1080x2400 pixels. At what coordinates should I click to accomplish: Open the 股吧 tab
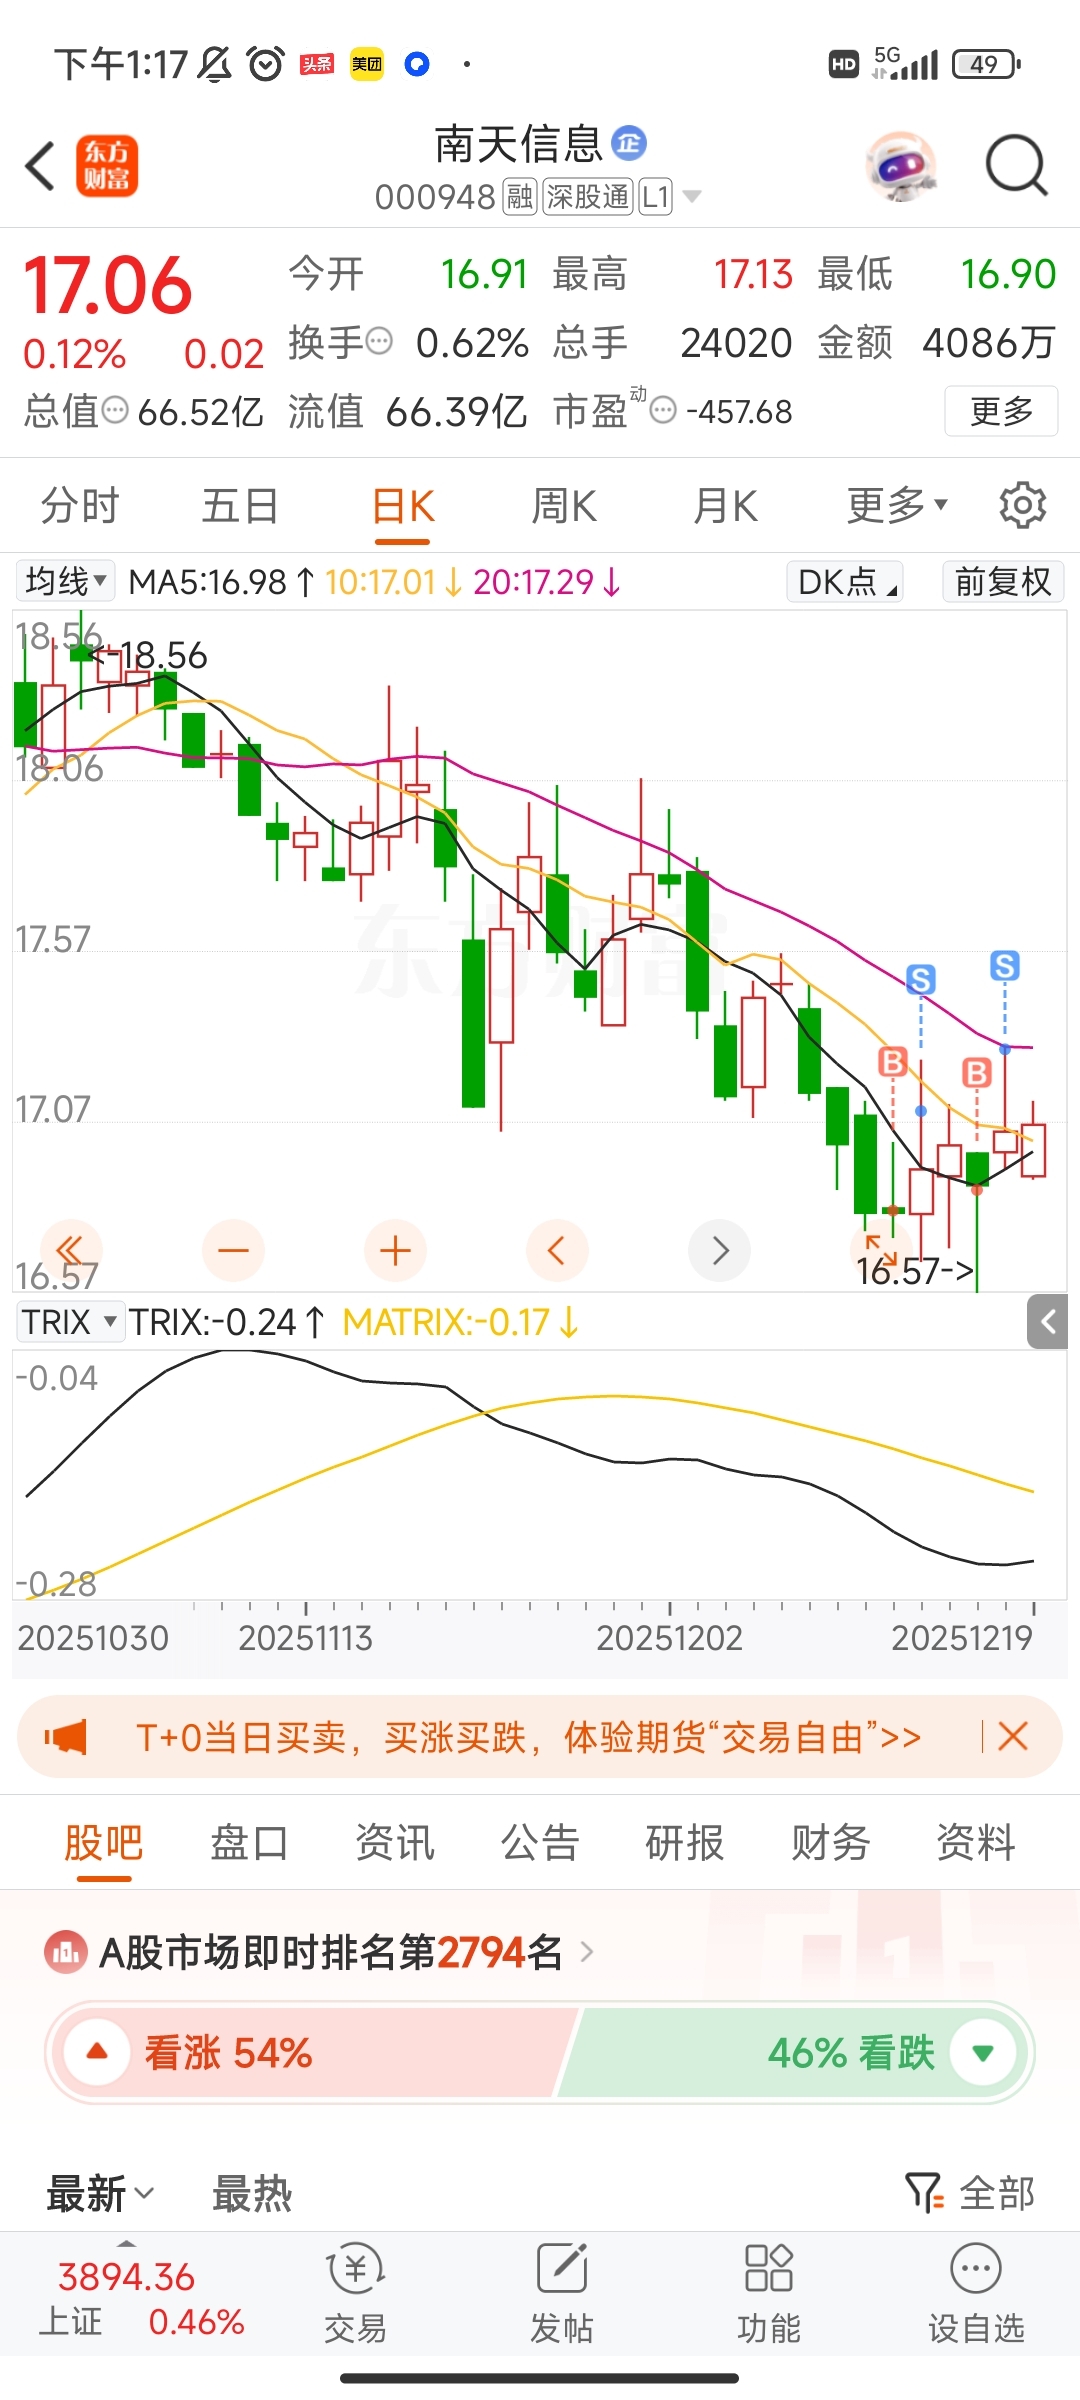103,1842
